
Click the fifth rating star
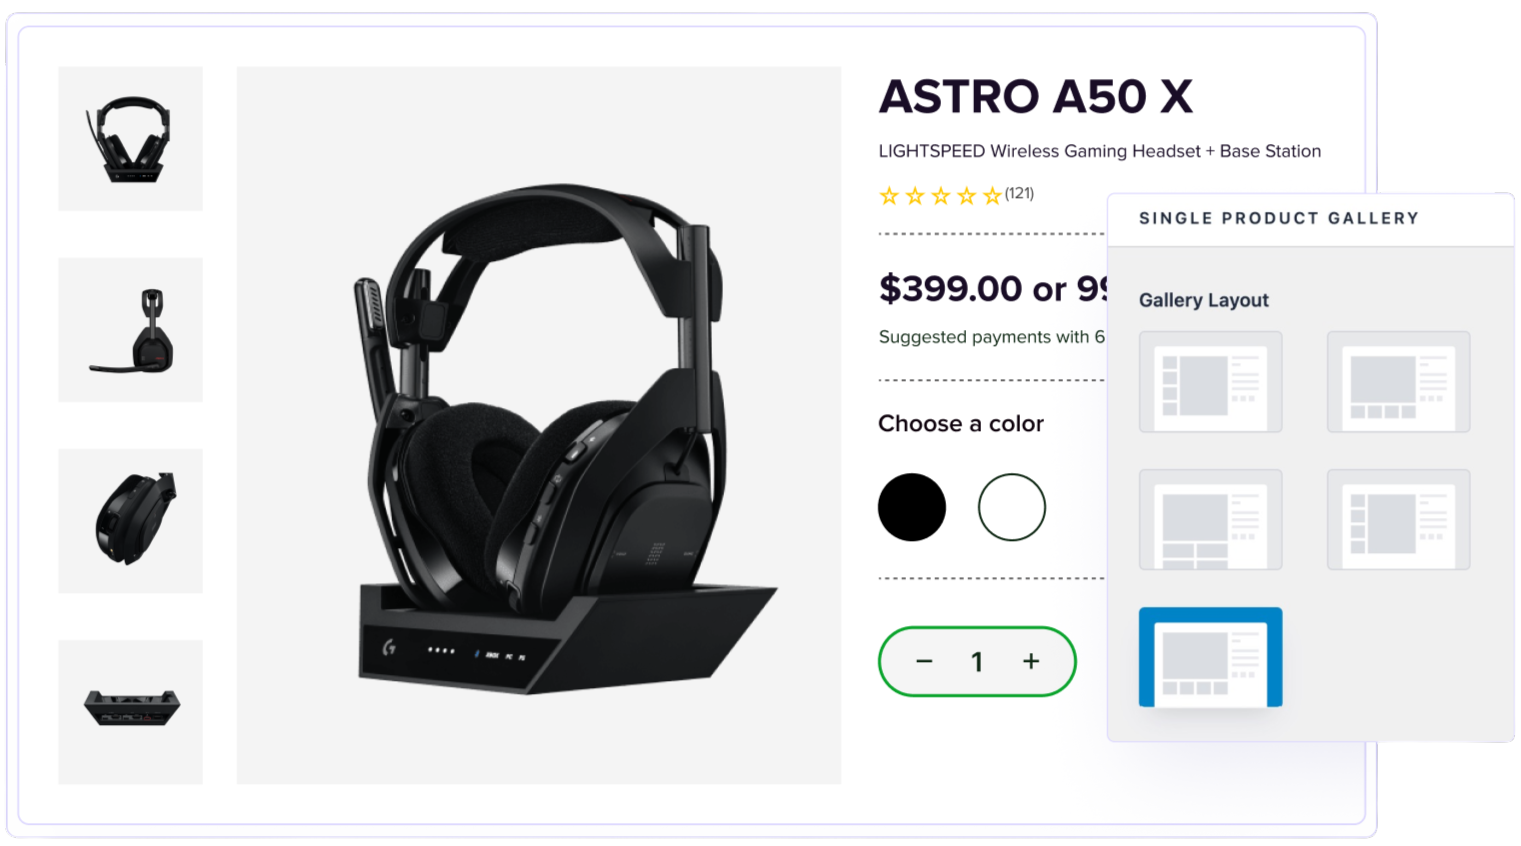(992, 196)
